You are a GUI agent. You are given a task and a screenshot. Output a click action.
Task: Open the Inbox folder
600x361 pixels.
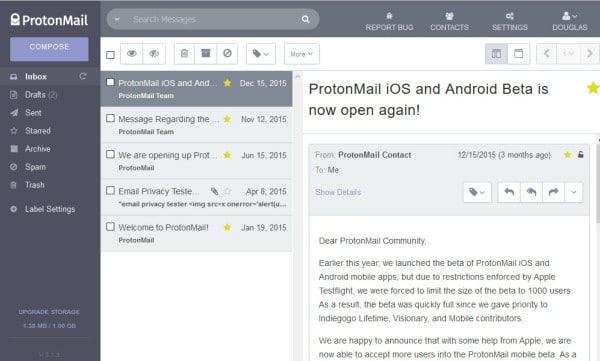pyautogui.click(x=36, y=77)
